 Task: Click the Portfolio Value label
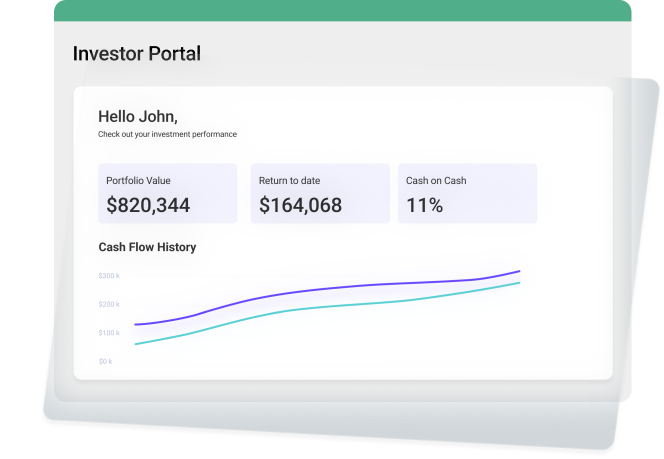(x=138, y=181)
